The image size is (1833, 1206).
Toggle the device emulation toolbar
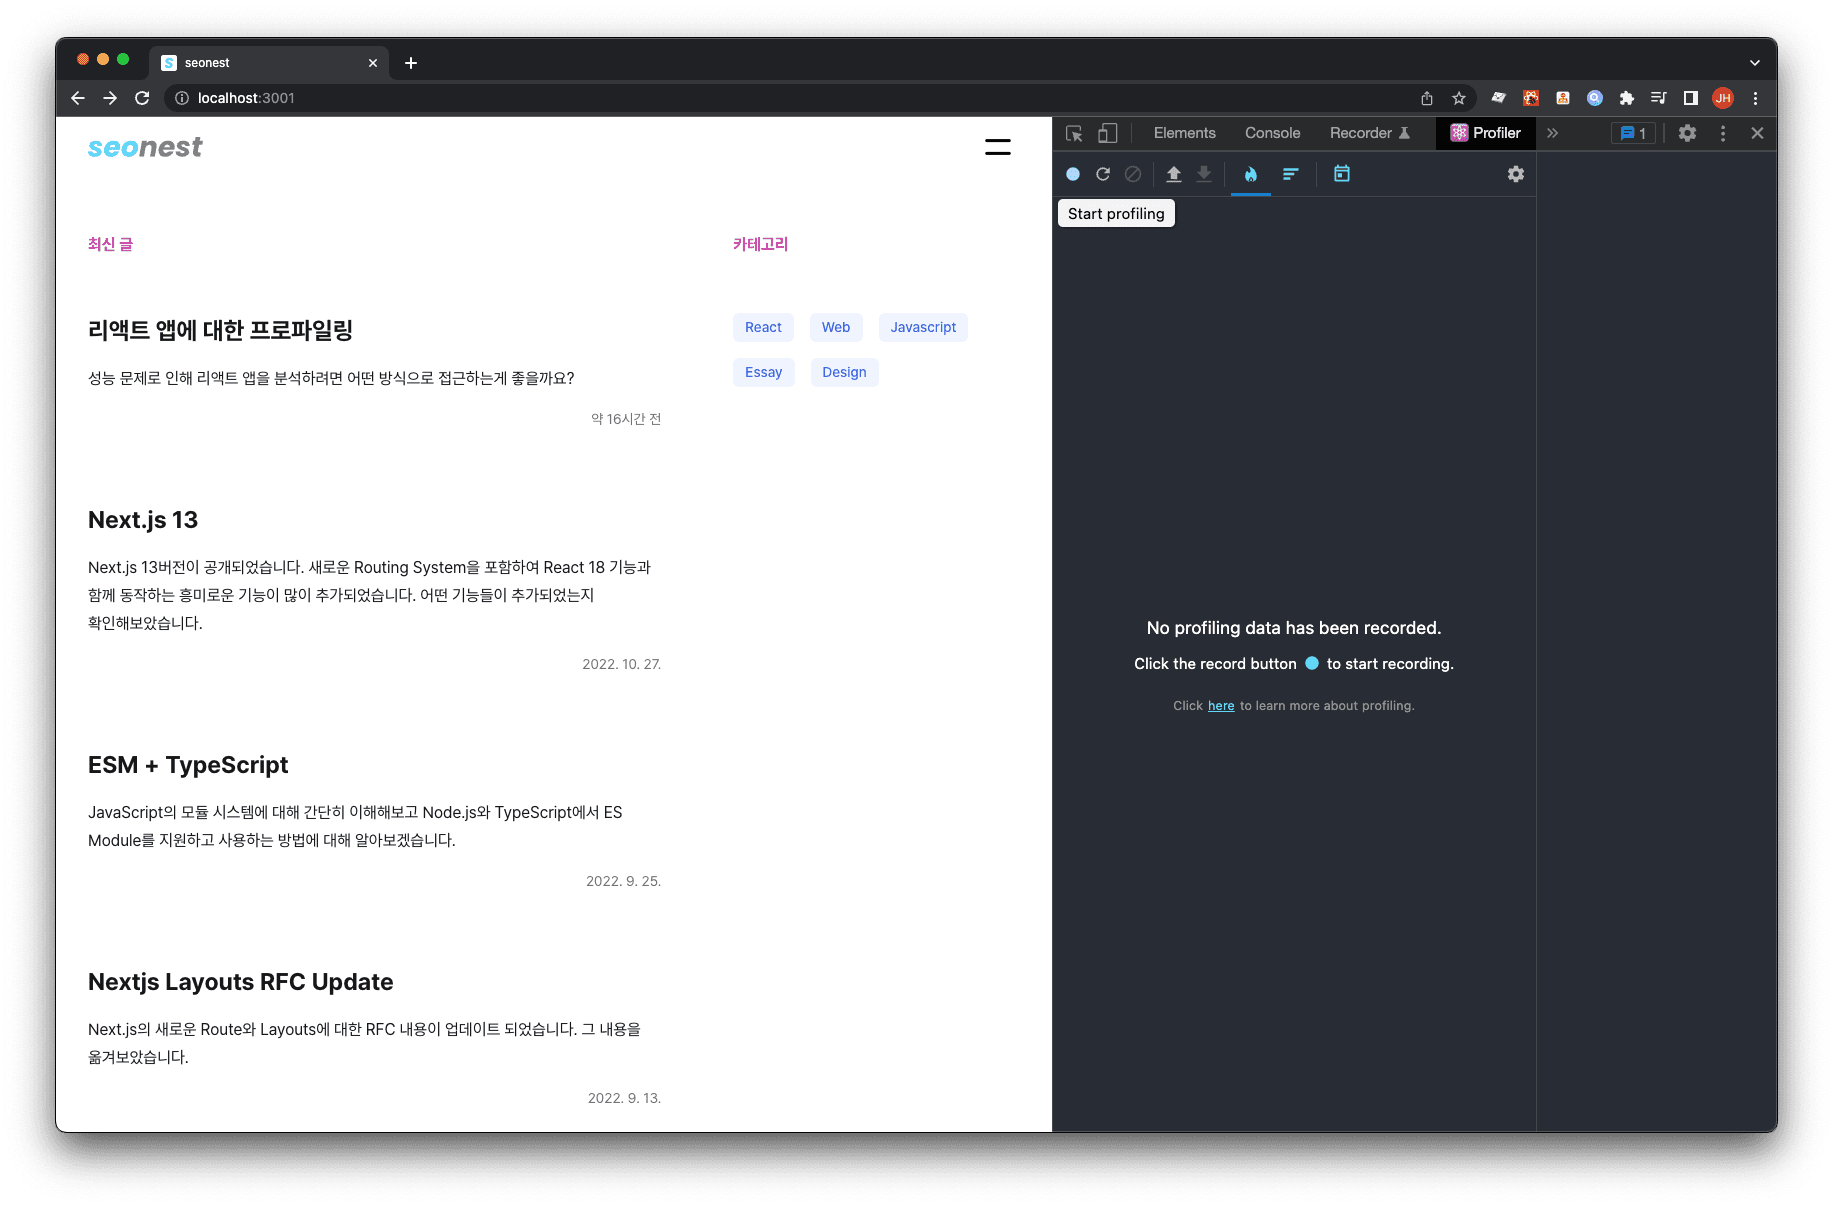1107,132
